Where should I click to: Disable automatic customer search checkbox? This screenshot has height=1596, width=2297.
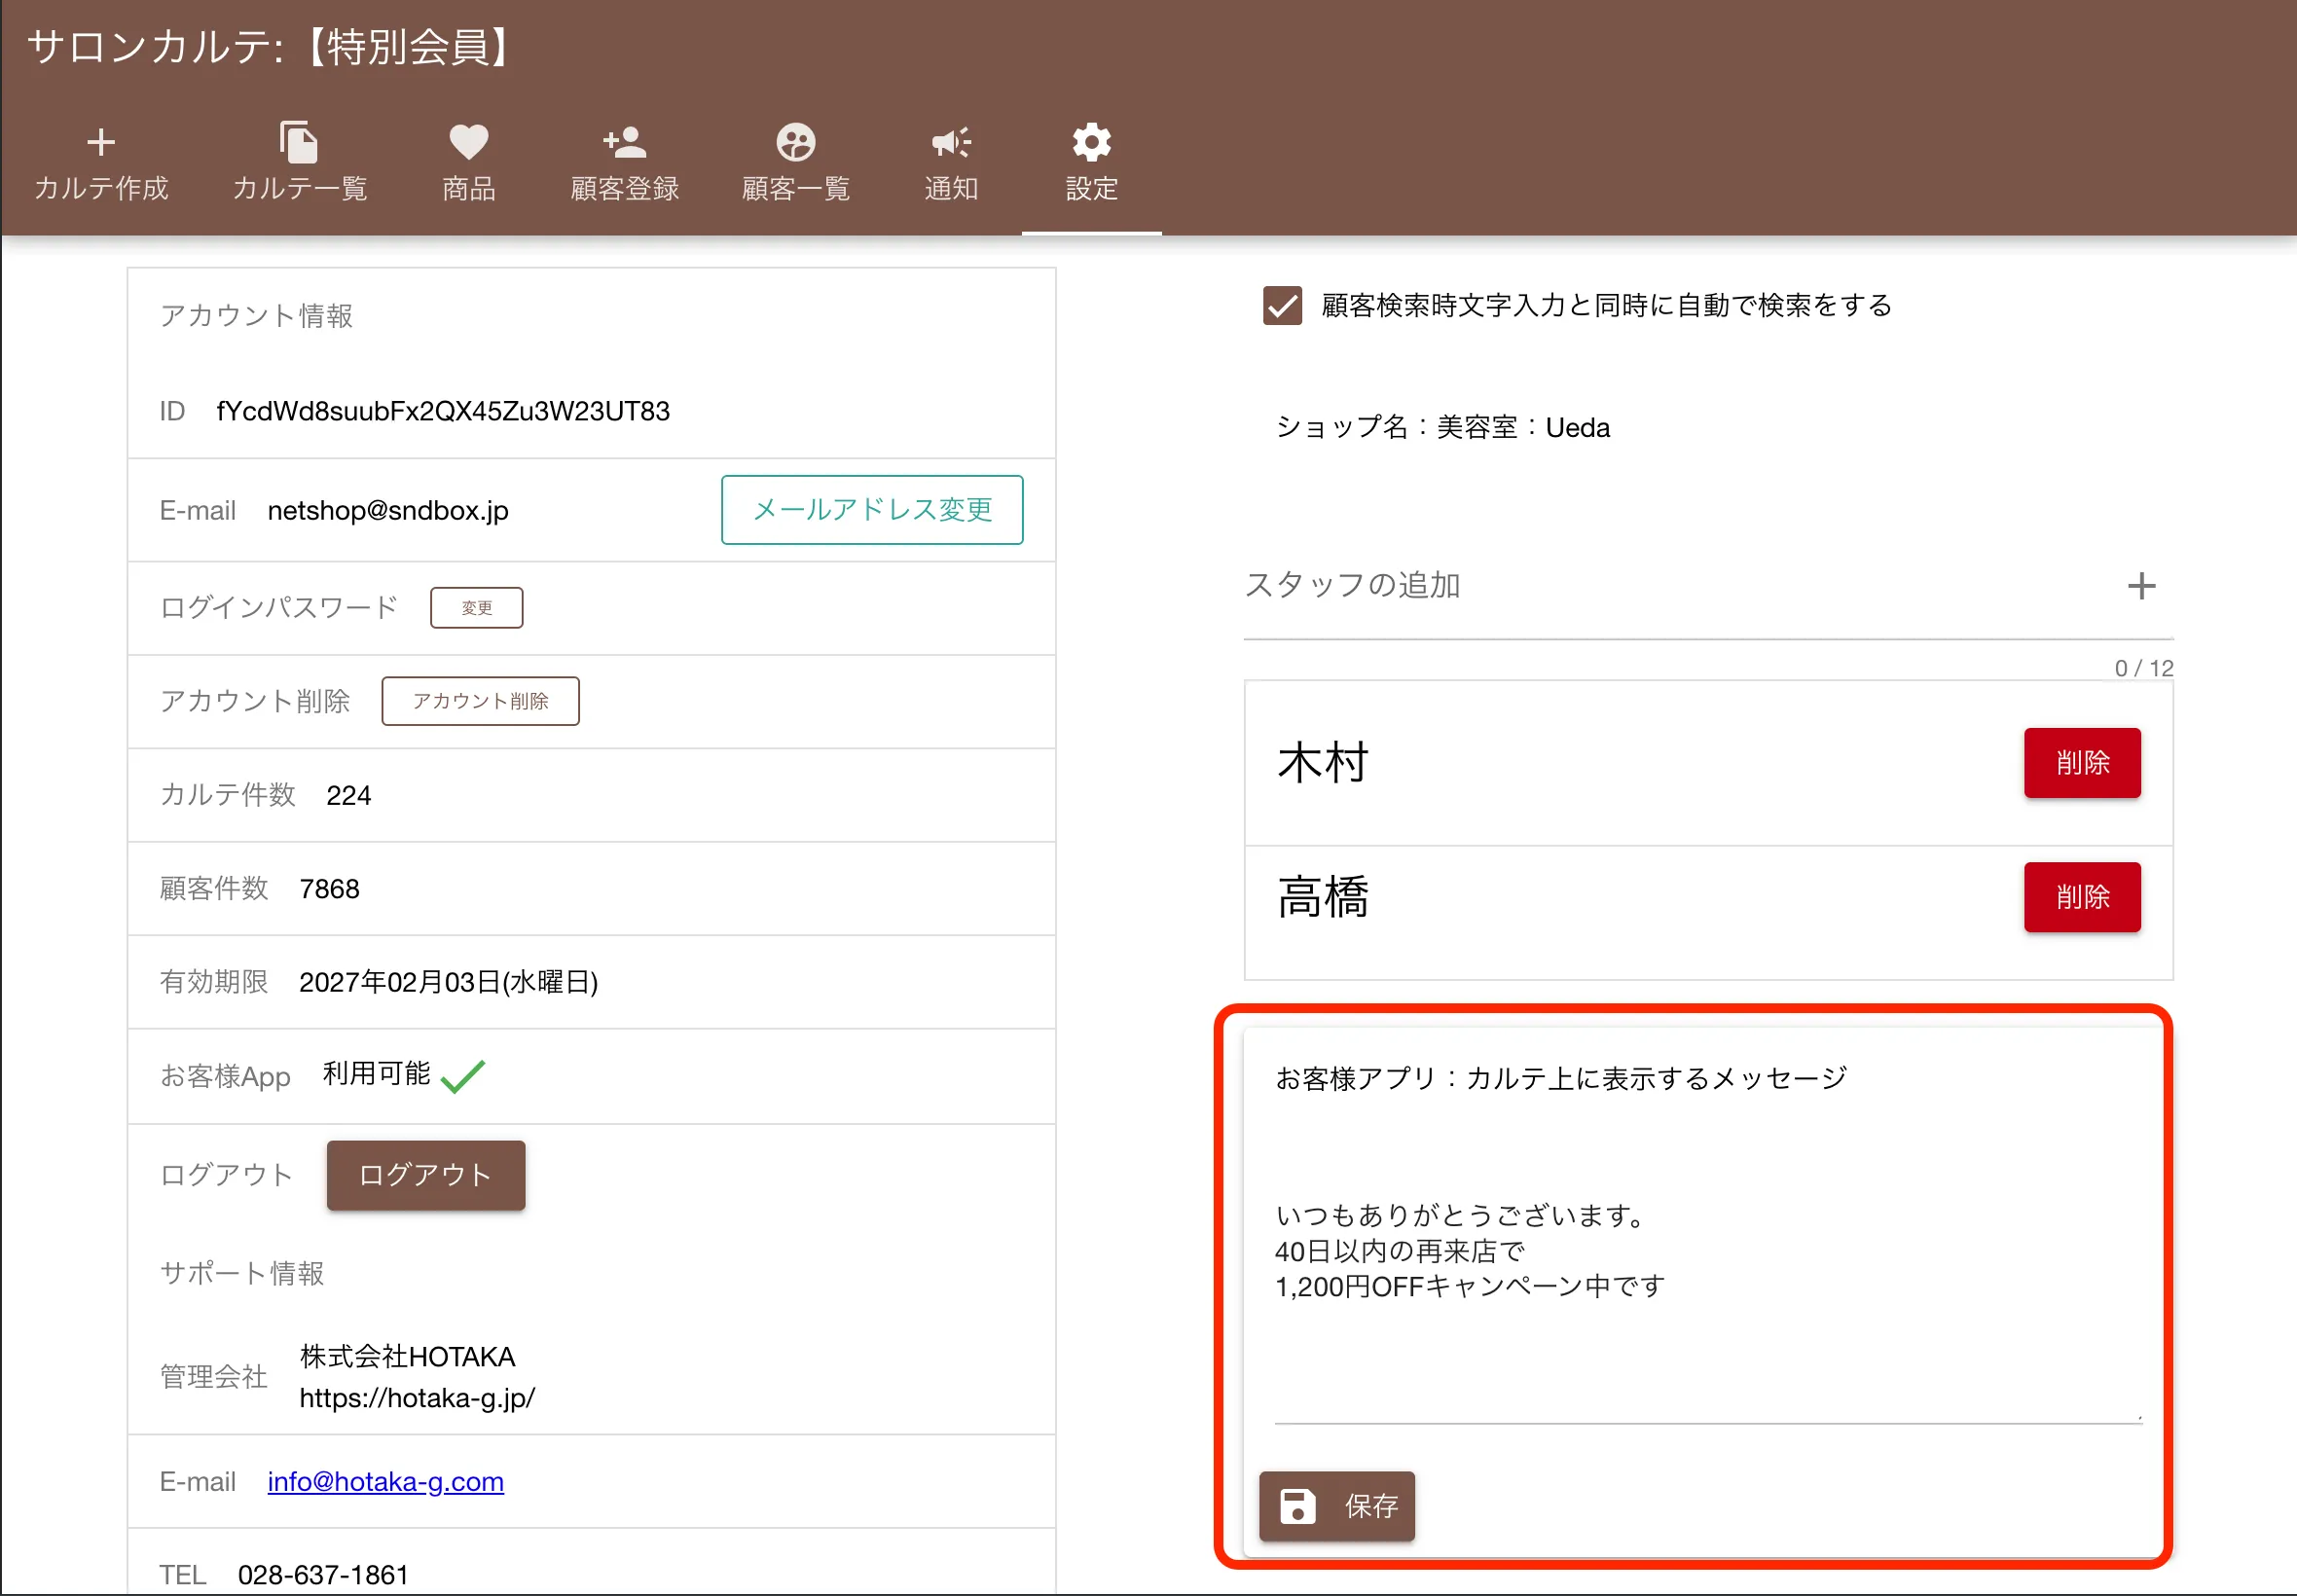(x=1282, y=306)
